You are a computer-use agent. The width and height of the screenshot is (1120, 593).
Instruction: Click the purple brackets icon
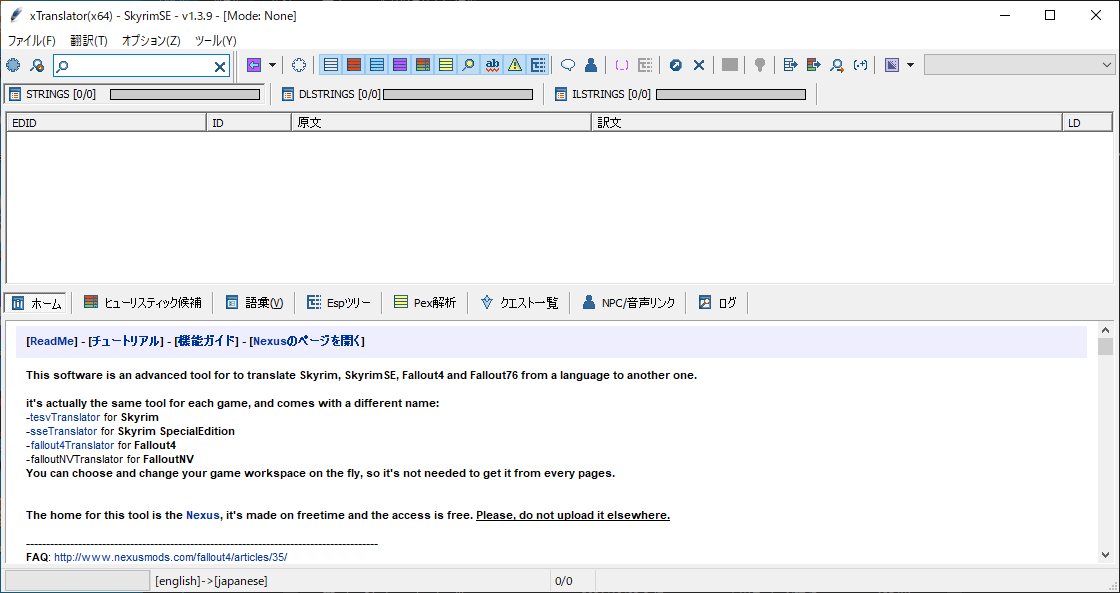(x=622, y=66)
